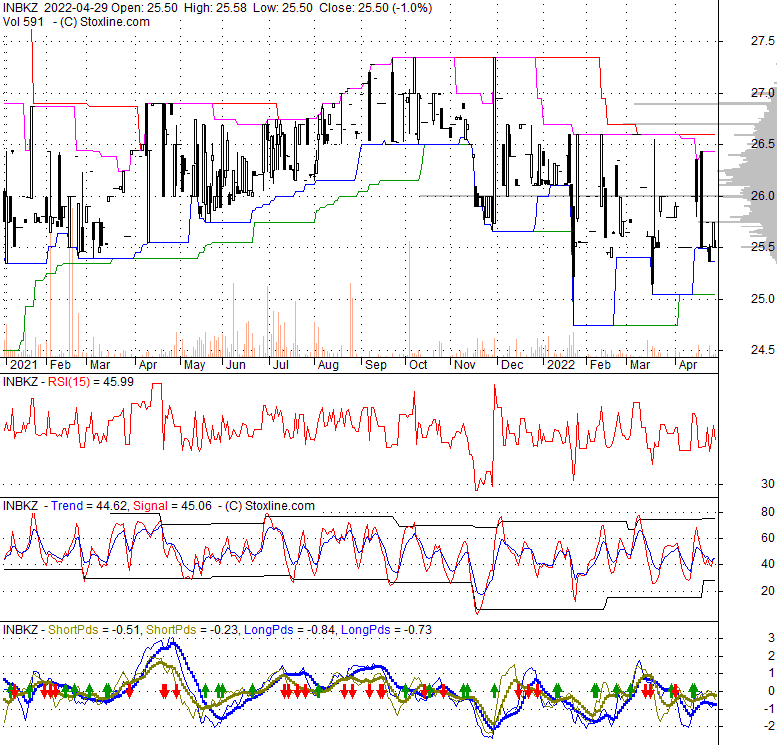
Task: Click the 3 level on the bottom oscillator axis
Action: (x=771, y=638)
